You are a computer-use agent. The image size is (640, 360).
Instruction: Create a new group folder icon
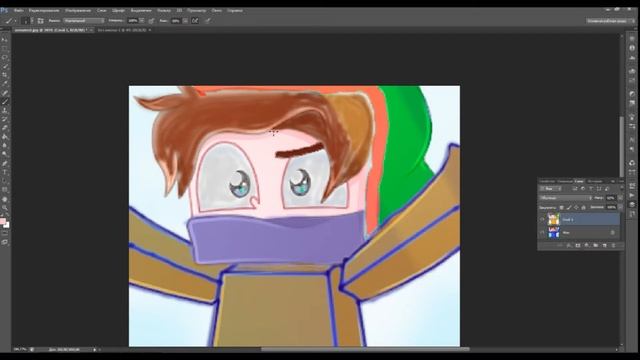pyautogui.click(x=596, y=245)
